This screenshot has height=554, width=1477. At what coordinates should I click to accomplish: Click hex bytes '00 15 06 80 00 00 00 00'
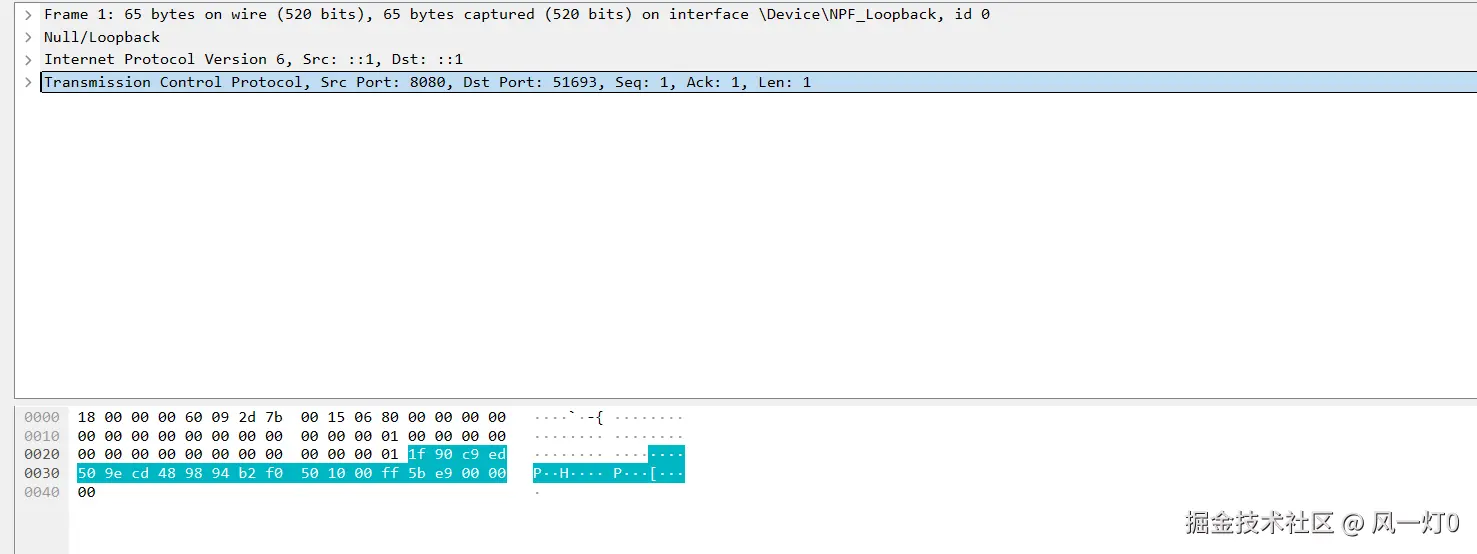point(403,417)
